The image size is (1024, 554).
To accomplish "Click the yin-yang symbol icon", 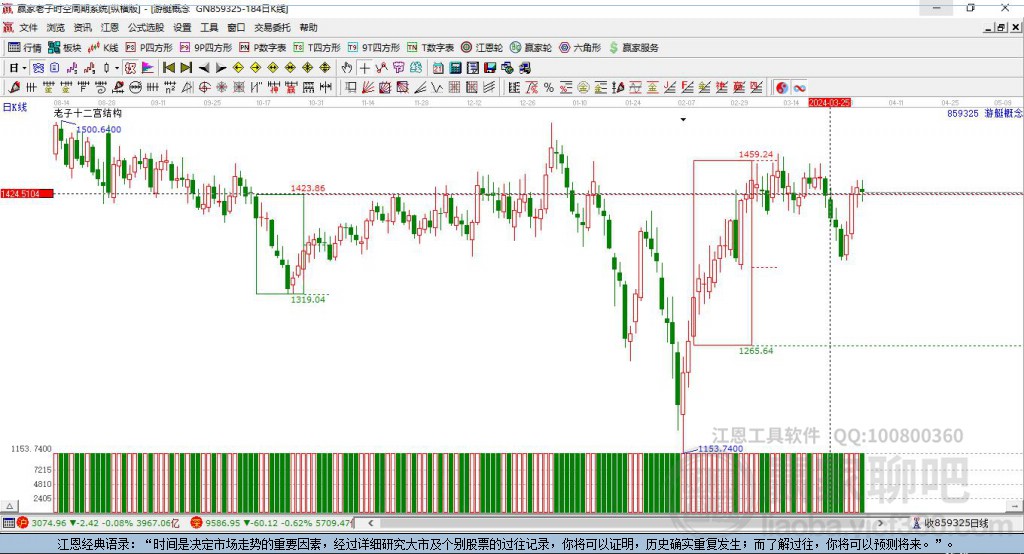I will 781,88.
